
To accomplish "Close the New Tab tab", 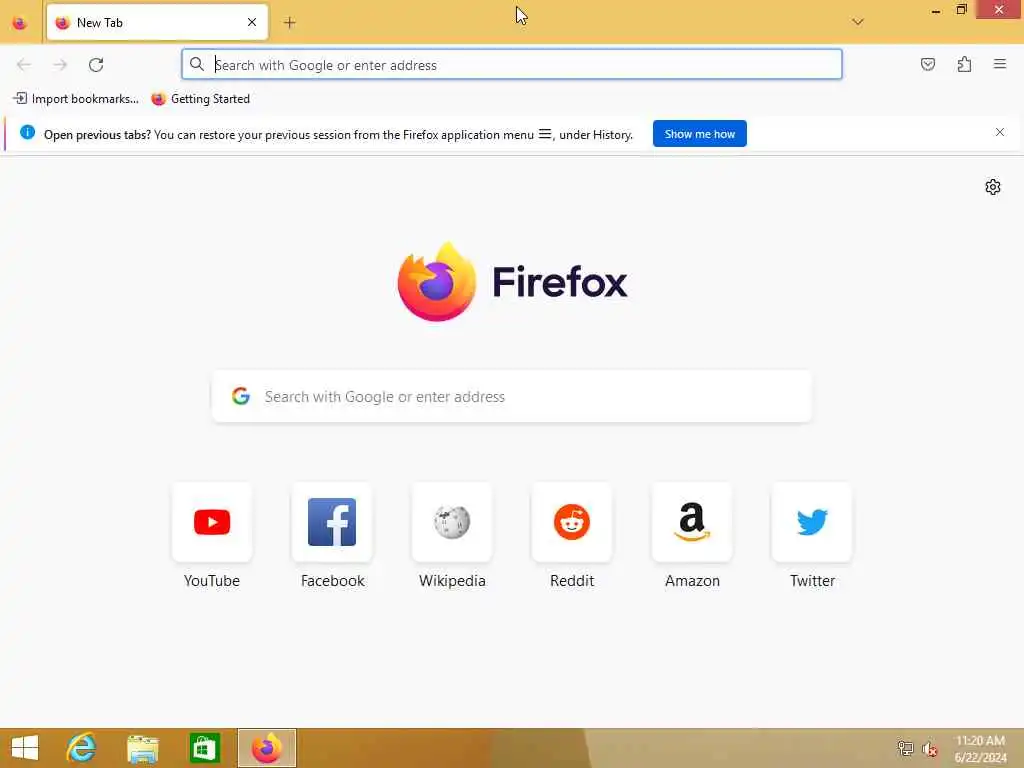I will coord(252,23).
